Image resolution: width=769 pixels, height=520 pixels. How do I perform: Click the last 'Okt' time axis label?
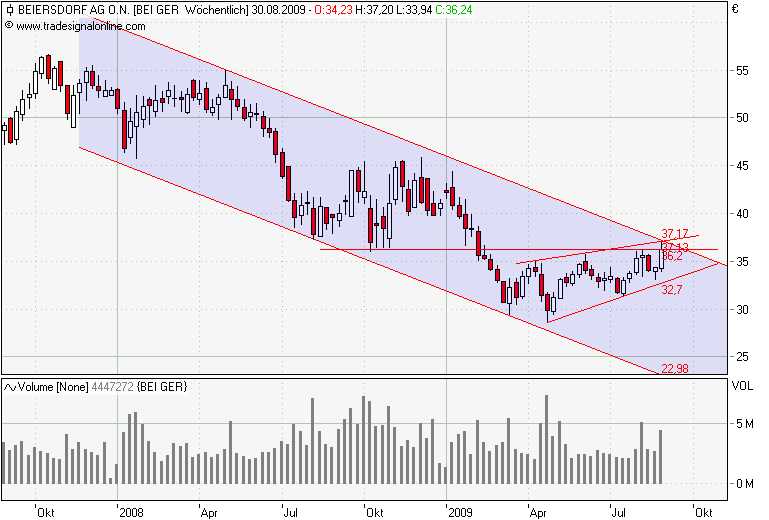tap(704, 513)
